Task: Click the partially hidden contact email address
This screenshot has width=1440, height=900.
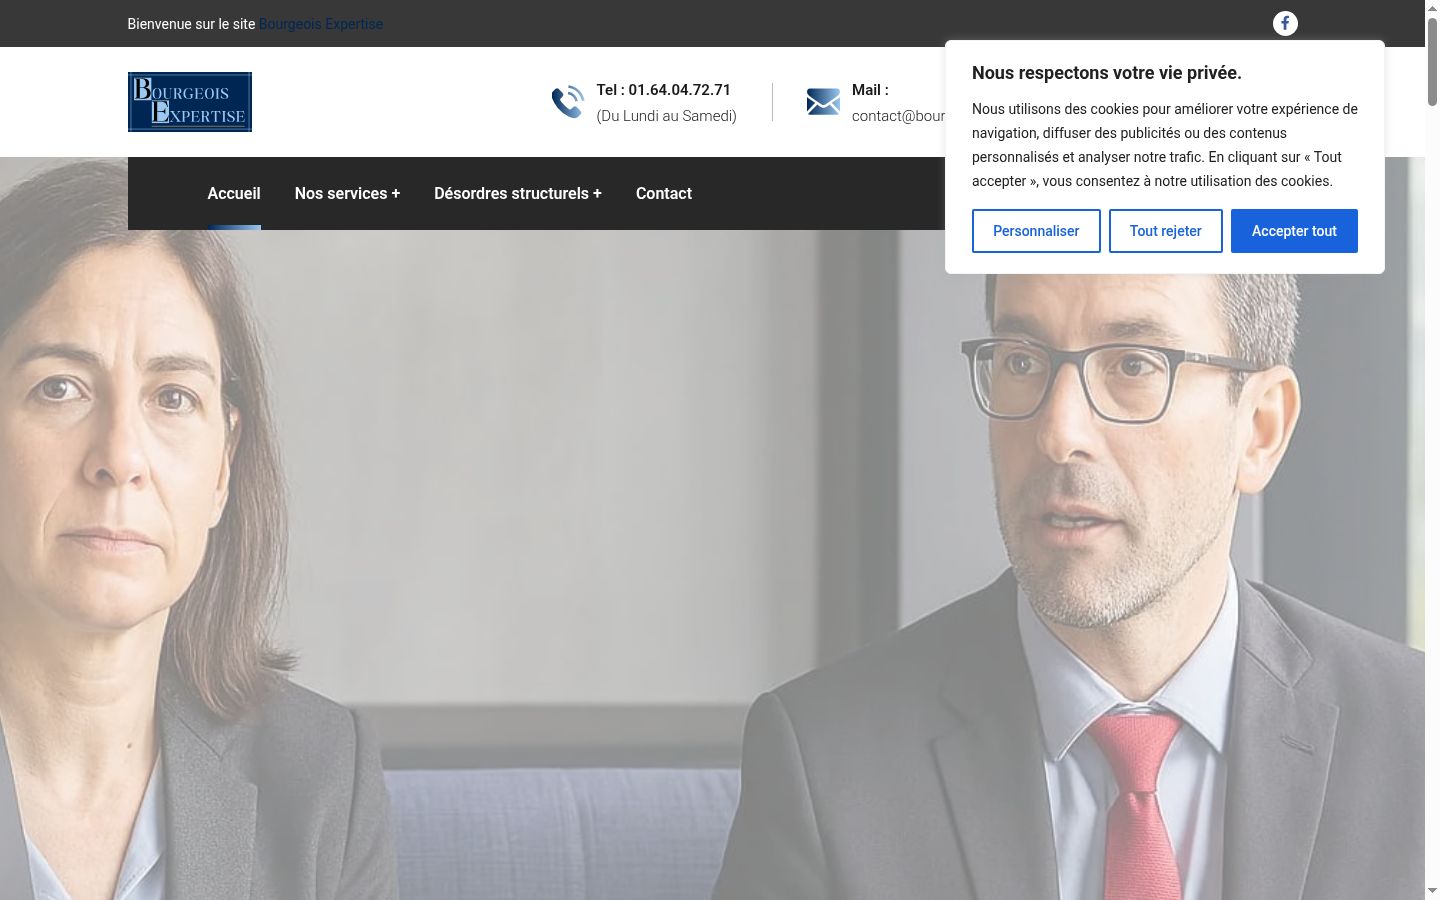Action: tap(898, 116)
